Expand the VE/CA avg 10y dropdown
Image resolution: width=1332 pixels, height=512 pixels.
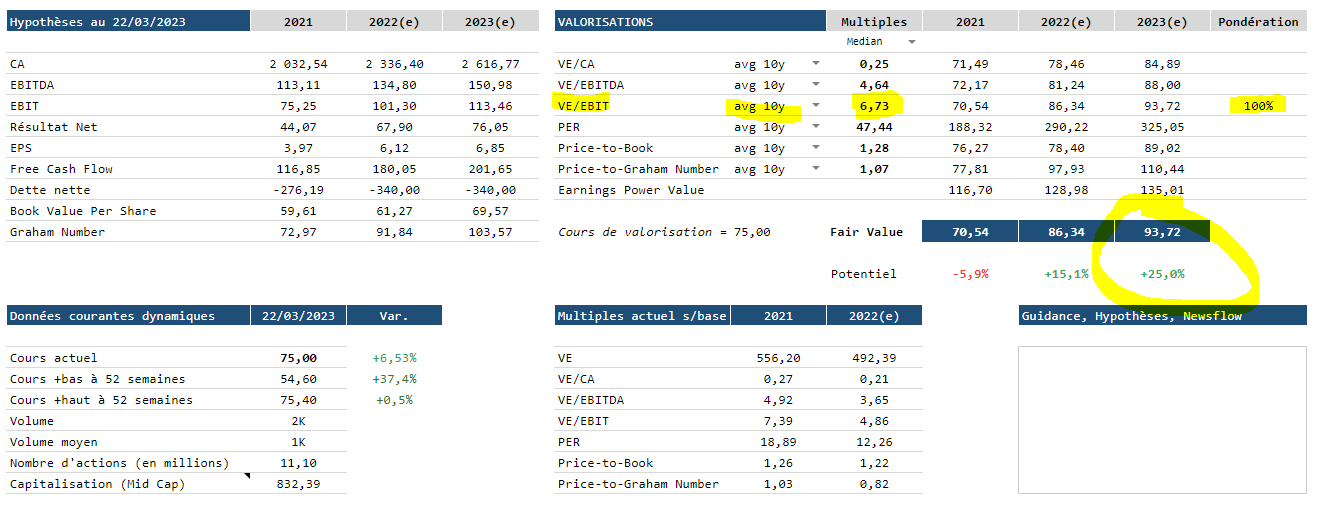tap(815, 64)
